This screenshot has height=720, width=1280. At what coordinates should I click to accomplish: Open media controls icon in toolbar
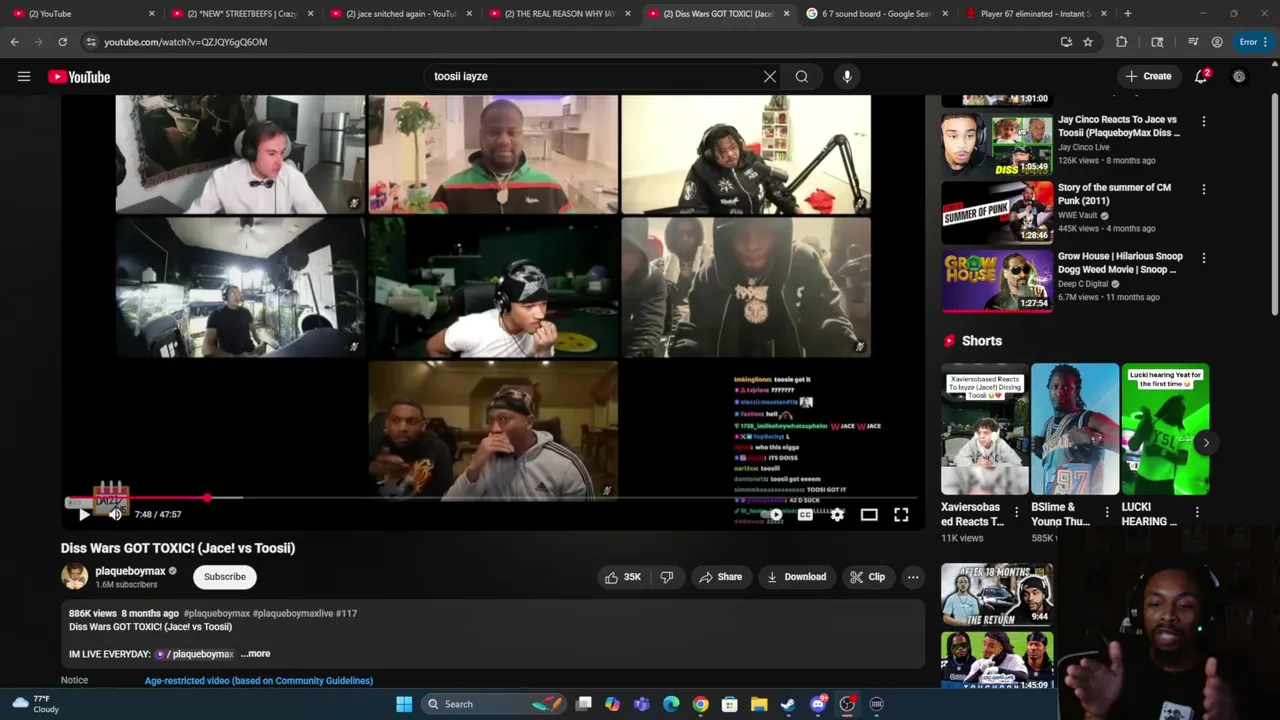click(x=1193, y=42)
